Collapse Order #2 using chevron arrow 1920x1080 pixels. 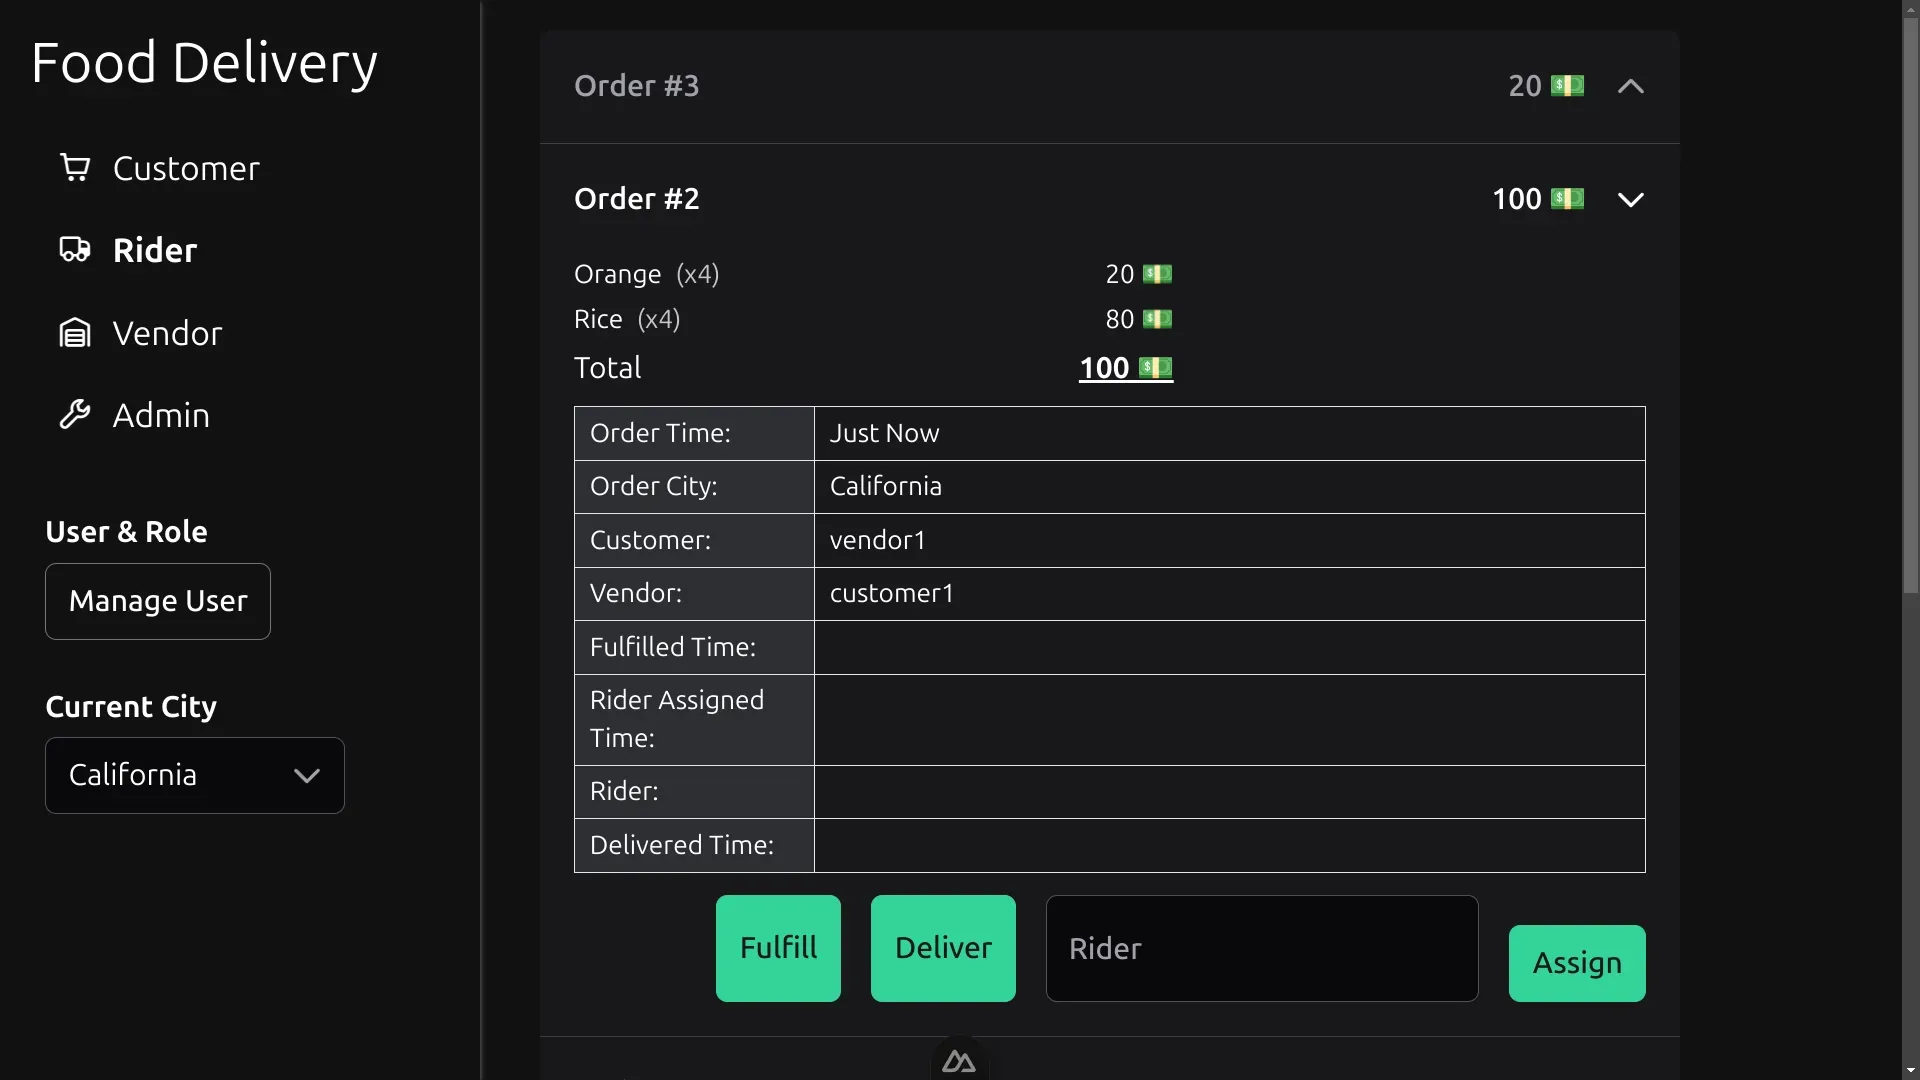[x=1630, y=199]
